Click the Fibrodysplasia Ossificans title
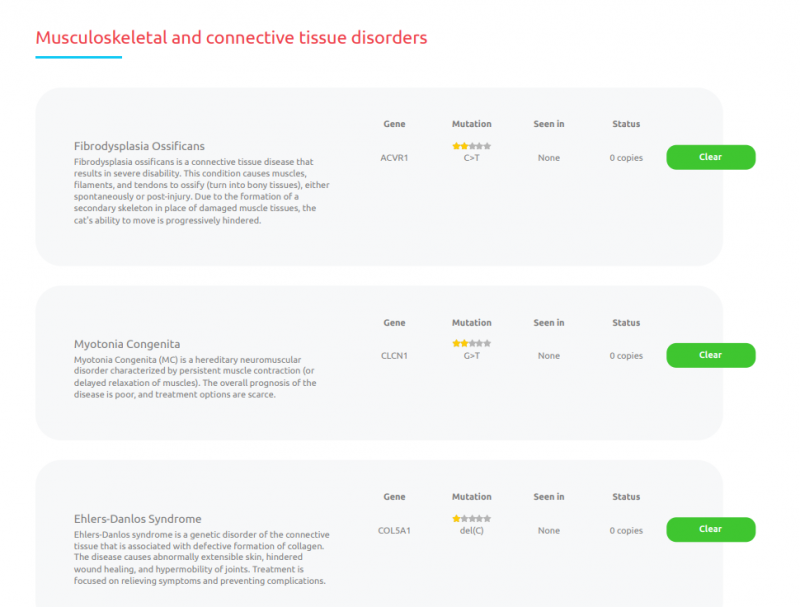Image resolution: width=800 pixels, height=607 pixels. [x=139, y=146]
